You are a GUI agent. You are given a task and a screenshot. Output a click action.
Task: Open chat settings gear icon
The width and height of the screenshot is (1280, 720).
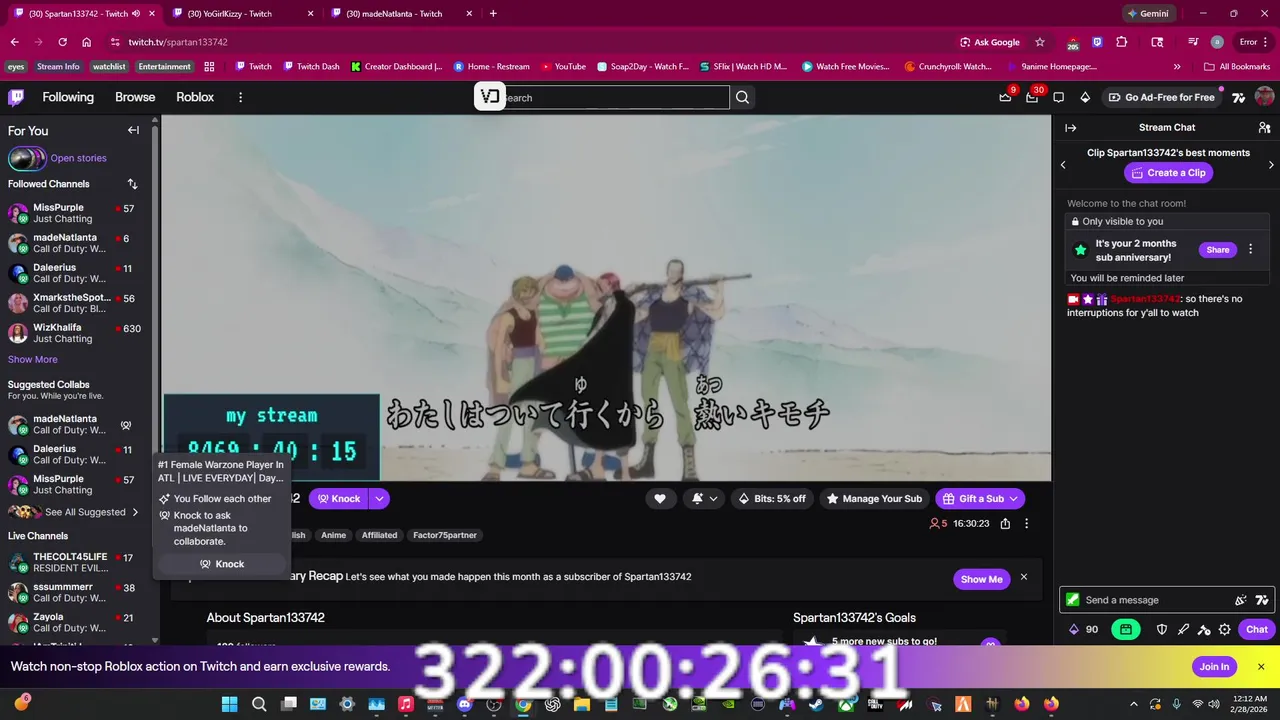[1225, 629]
